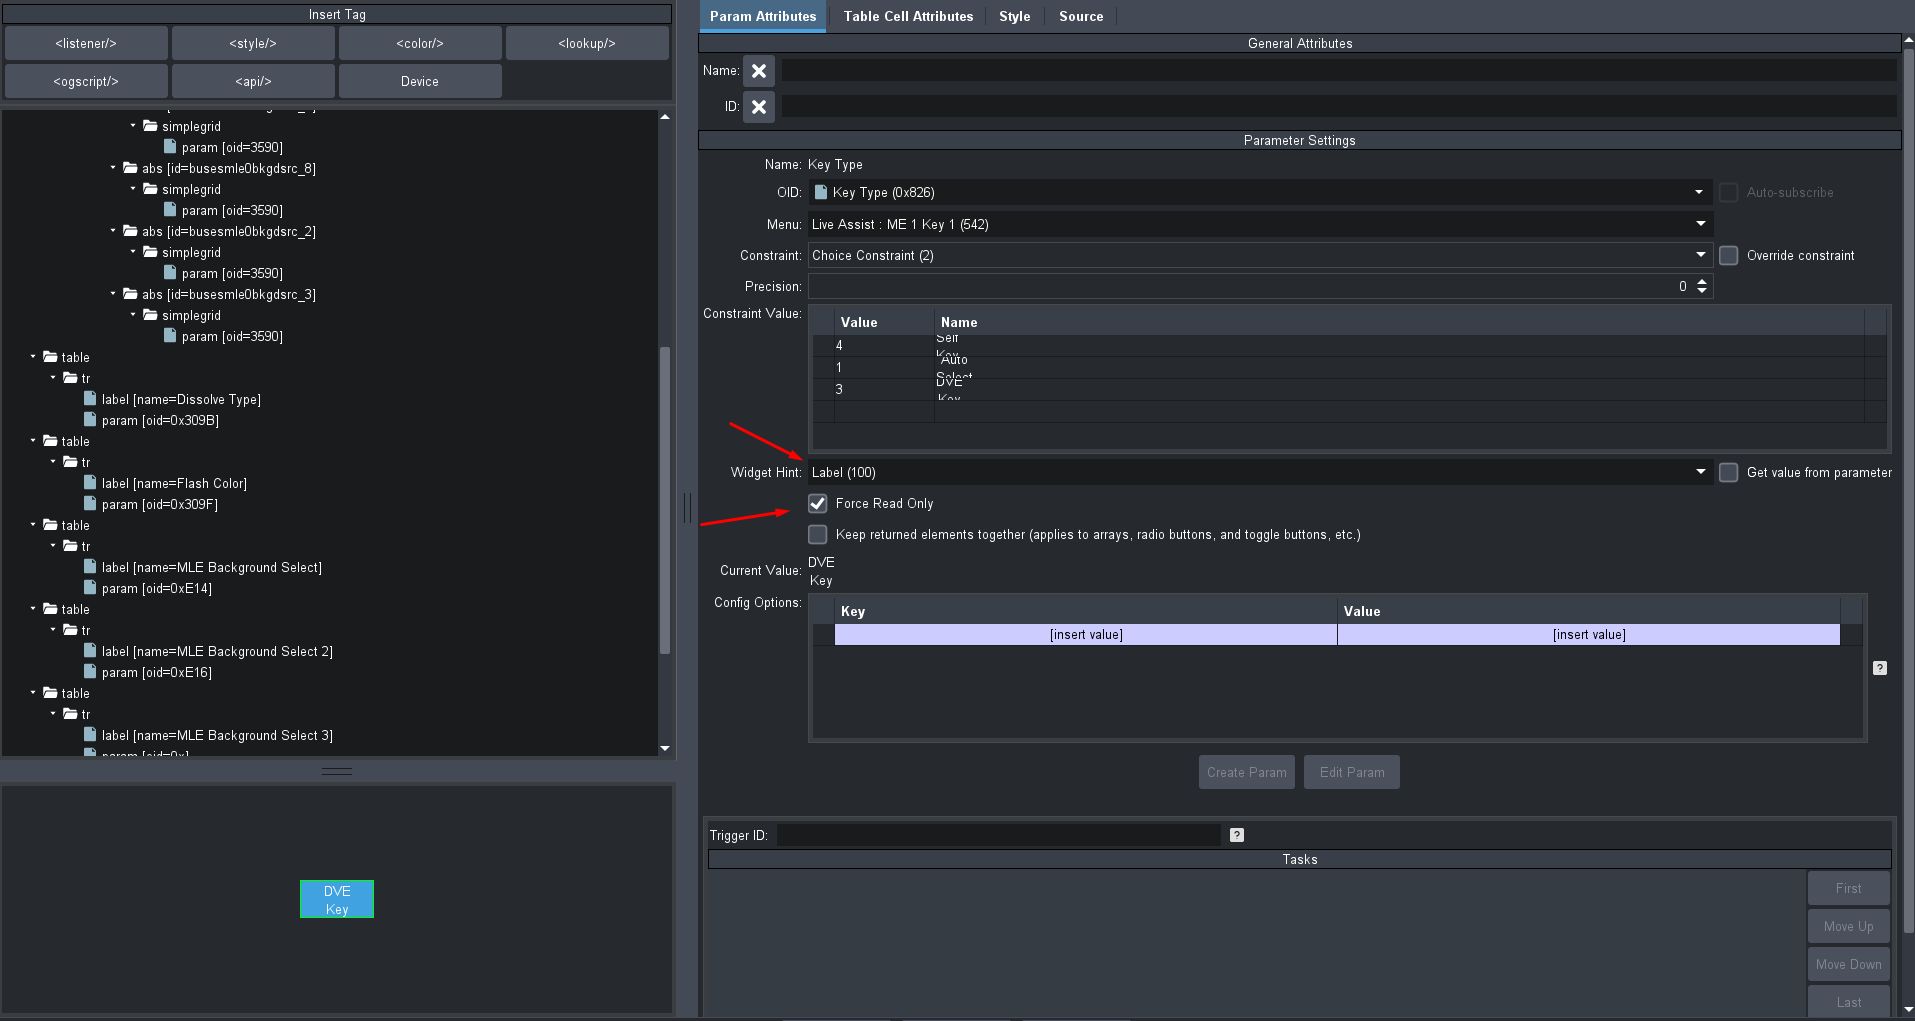Open the help icon beside Config Options table

tap(1880, 668)
